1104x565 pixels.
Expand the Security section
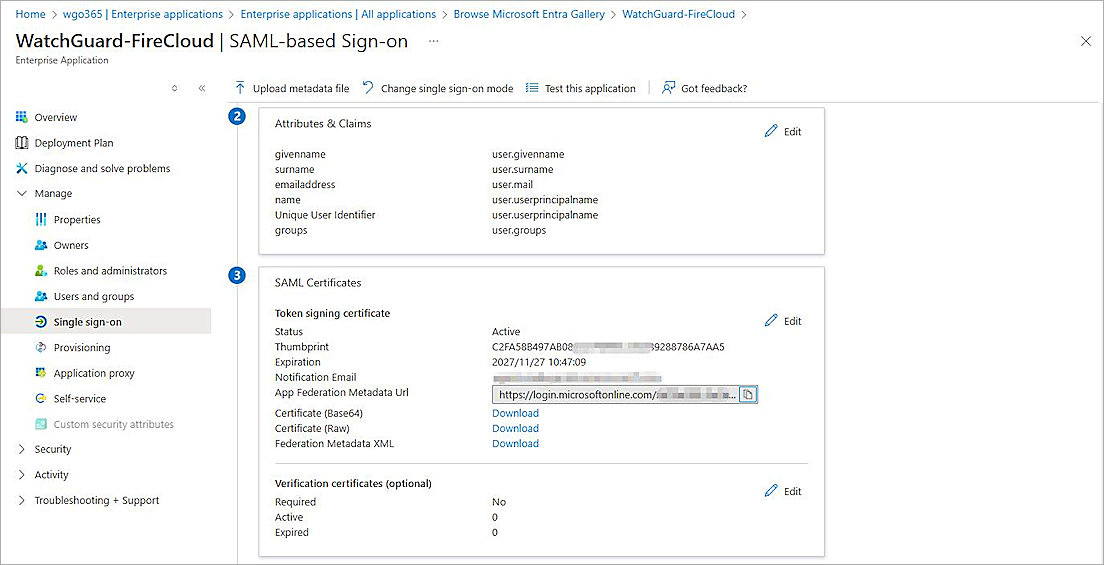coord(21,449)
